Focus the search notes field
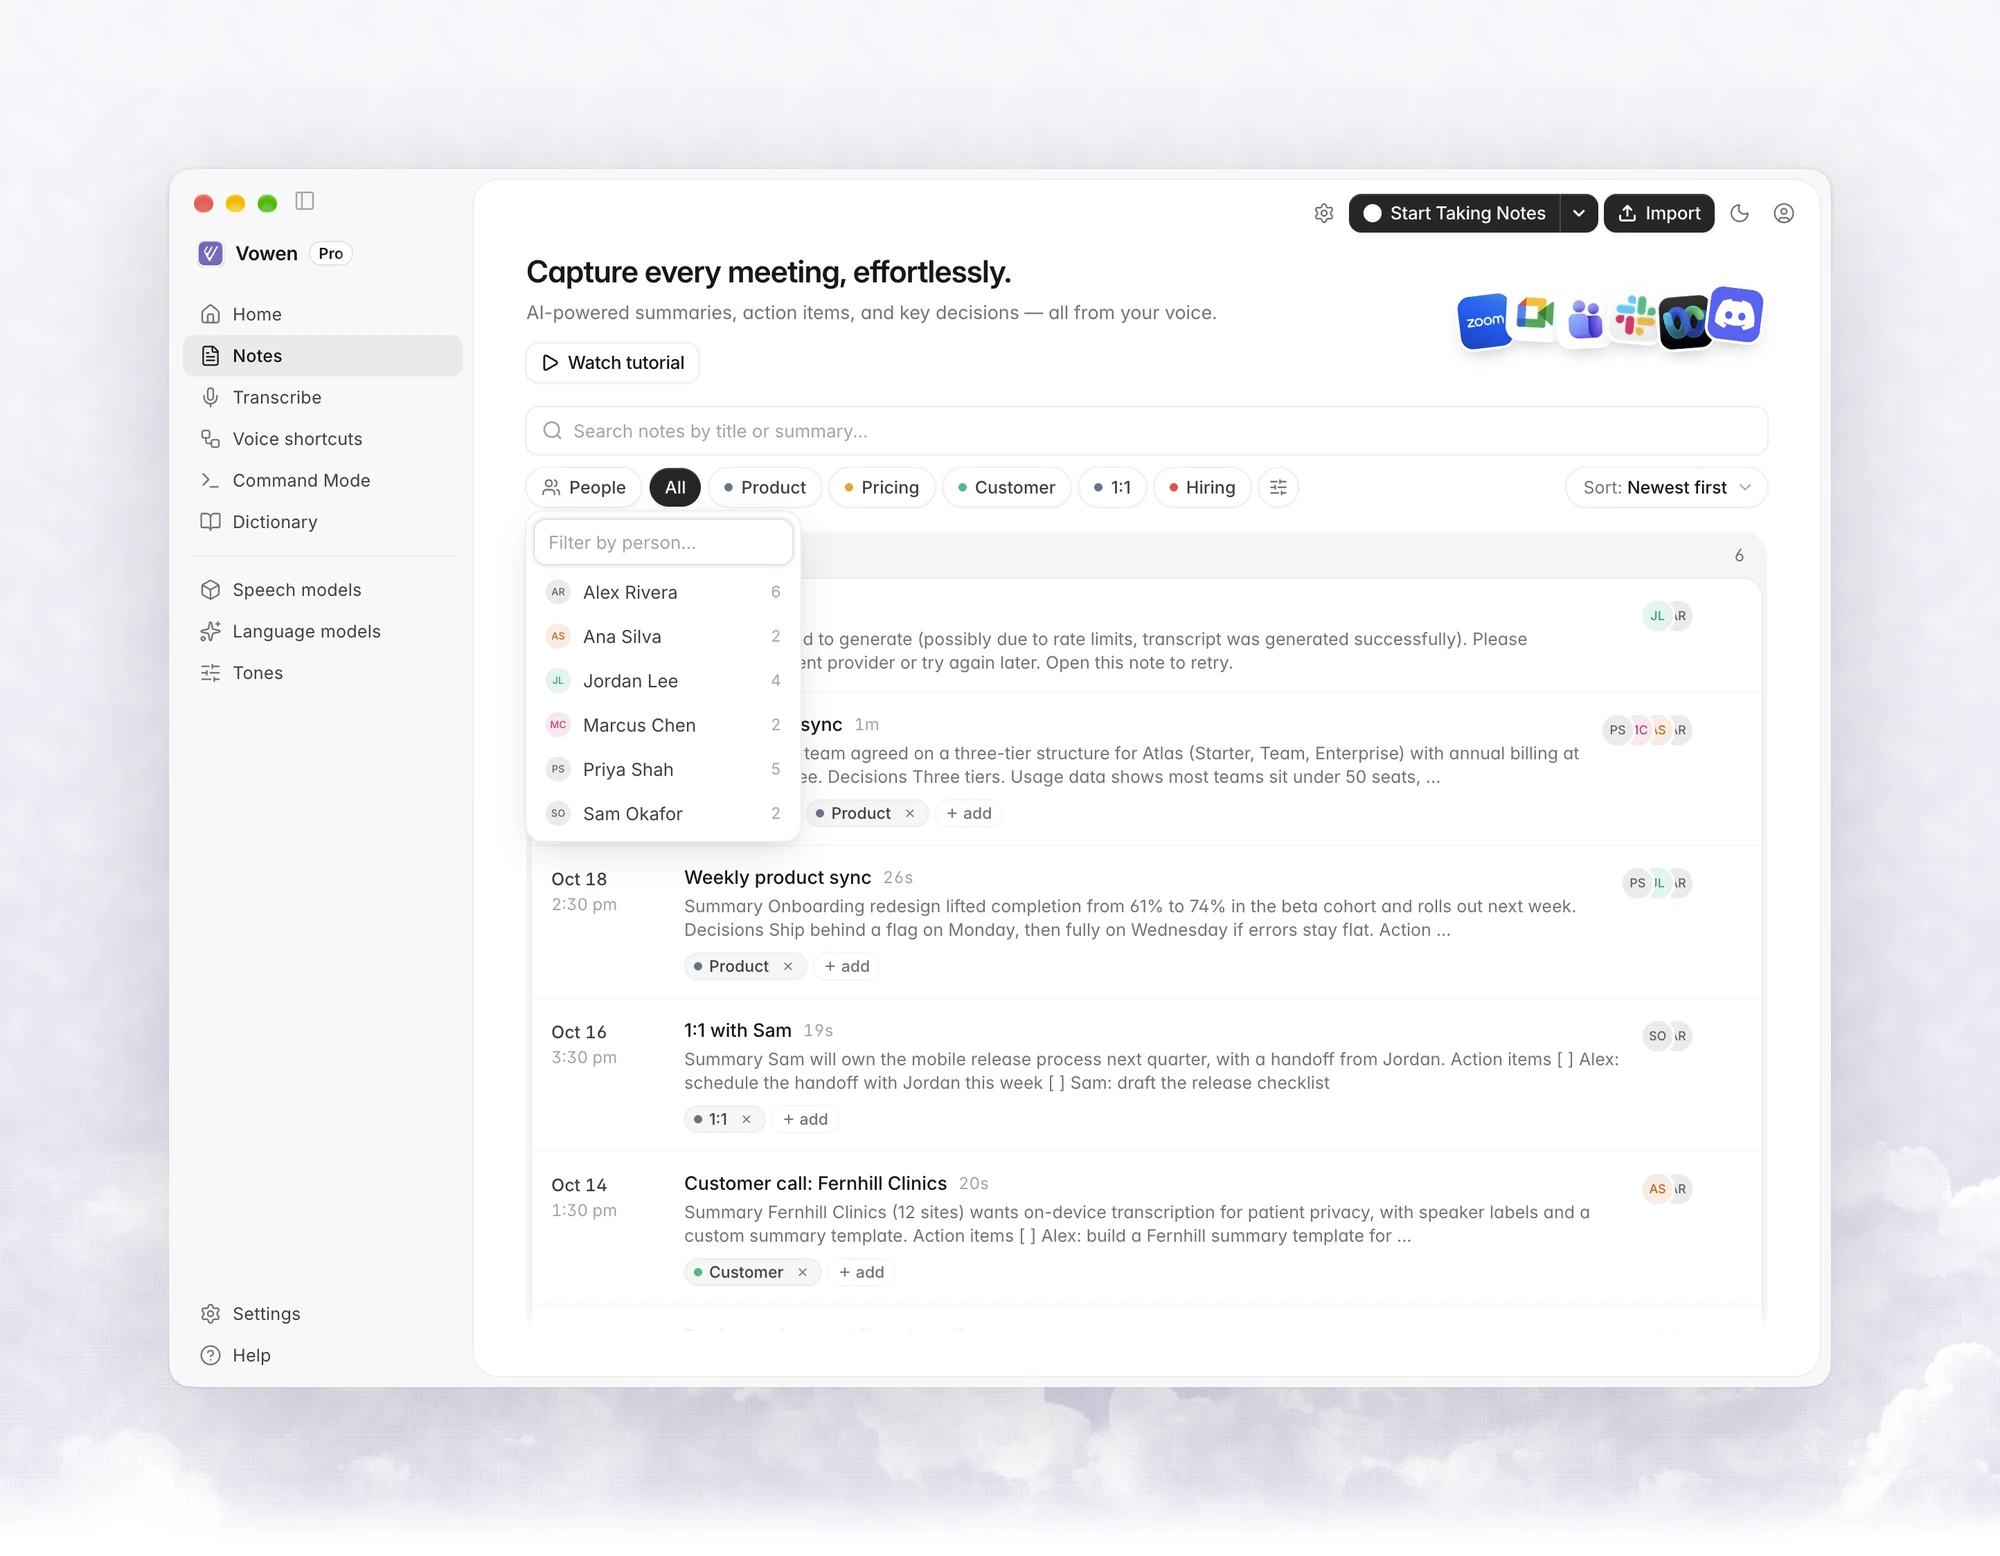2000x1556 pixels. [x=1146, y=431]
